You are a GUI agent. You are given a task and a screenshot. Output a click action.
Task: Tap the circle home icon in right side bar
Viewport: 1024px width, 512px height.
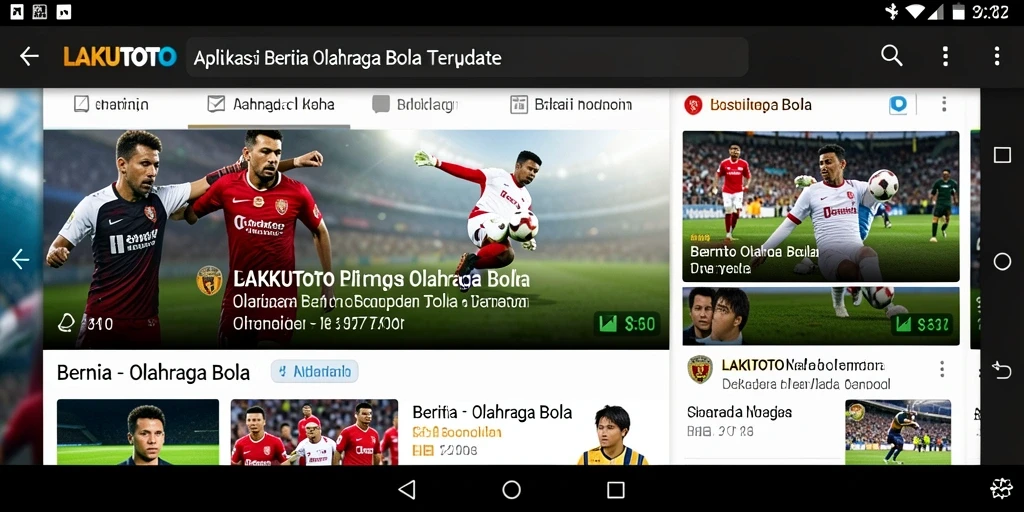(1002, 262)
